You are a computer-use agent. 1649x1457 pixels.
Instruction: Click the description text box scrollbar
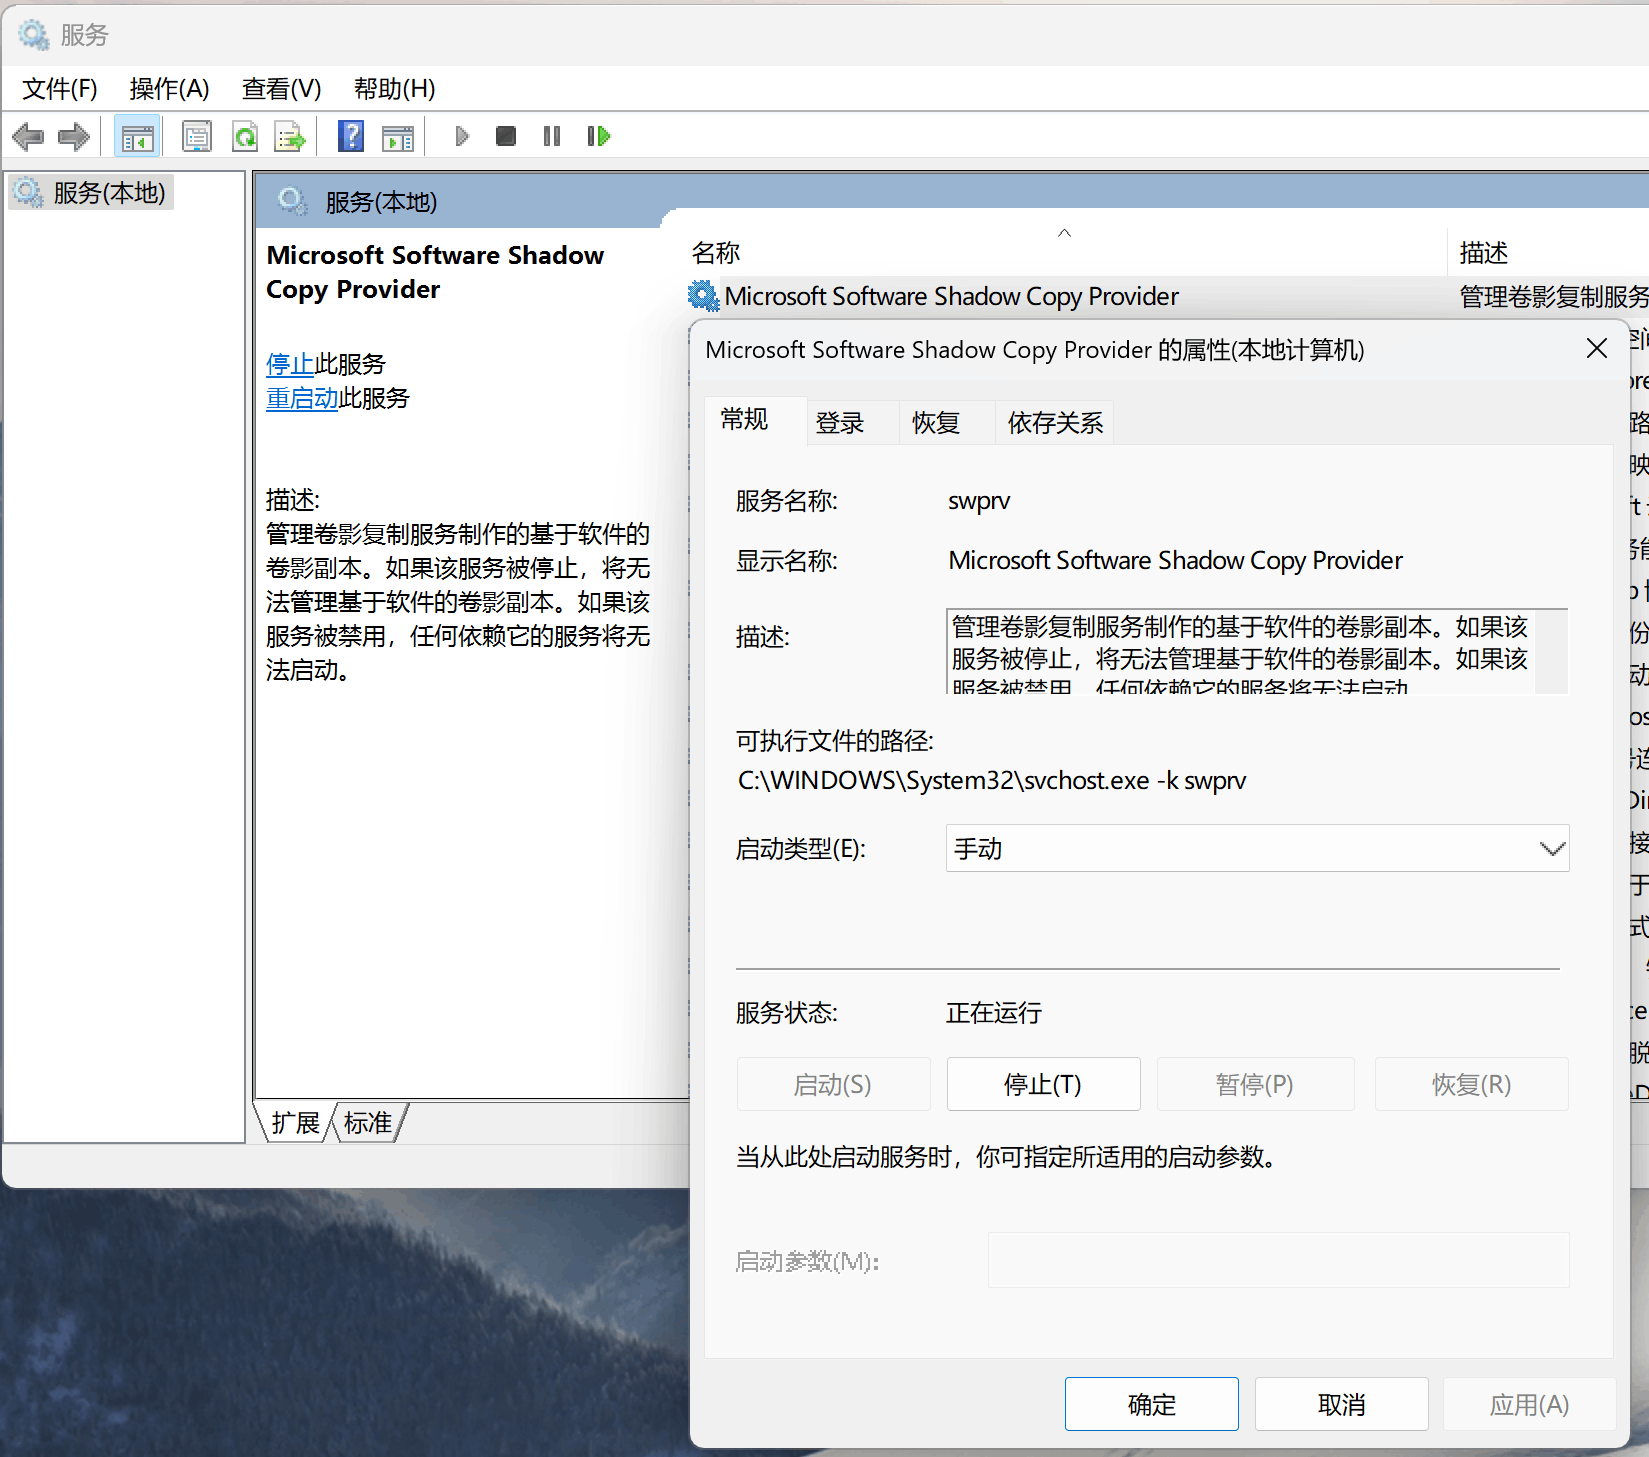1551,652
